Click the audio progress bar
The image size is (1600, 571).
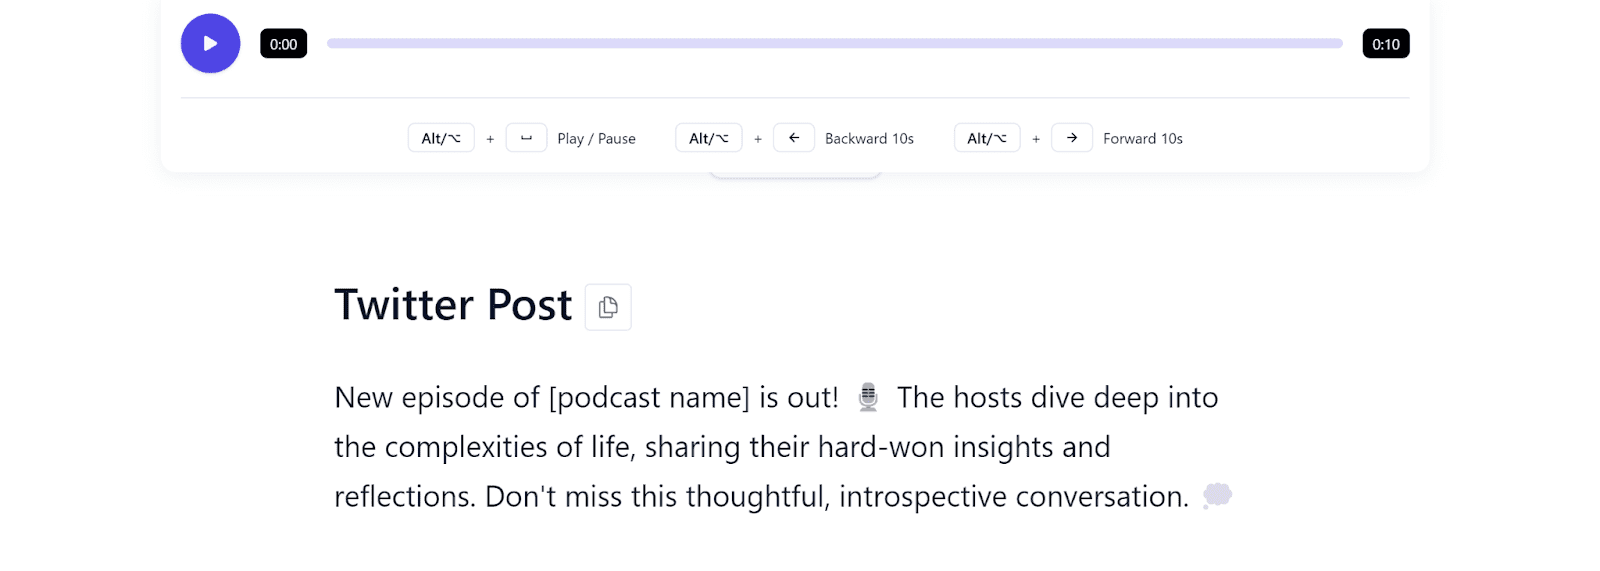pos(834,43)
